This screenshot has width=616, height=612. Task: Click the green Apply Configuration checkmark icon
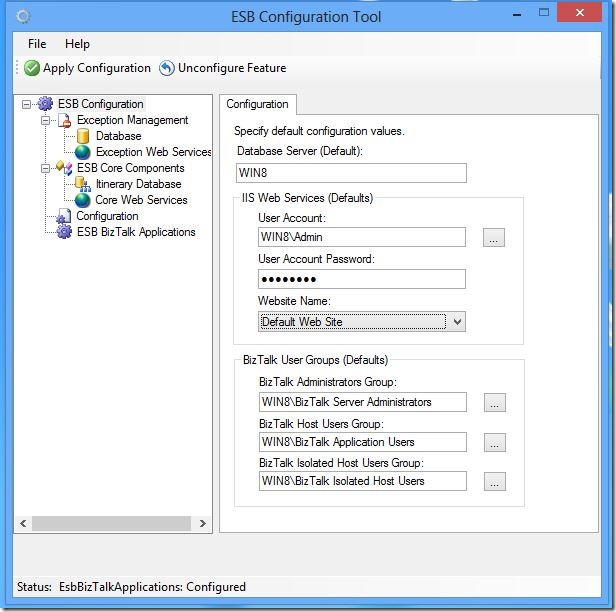click(32, 68)
